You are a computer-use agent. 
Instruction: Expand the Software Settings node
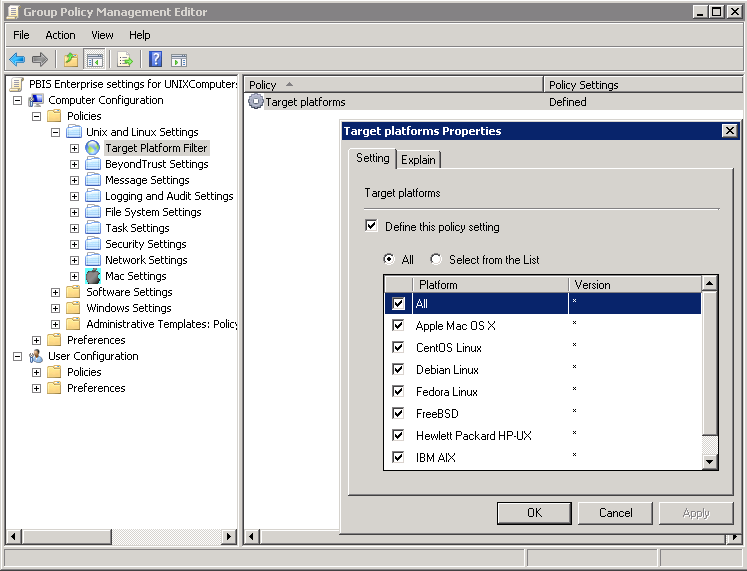pyautogui.click(x=55, y=292)
